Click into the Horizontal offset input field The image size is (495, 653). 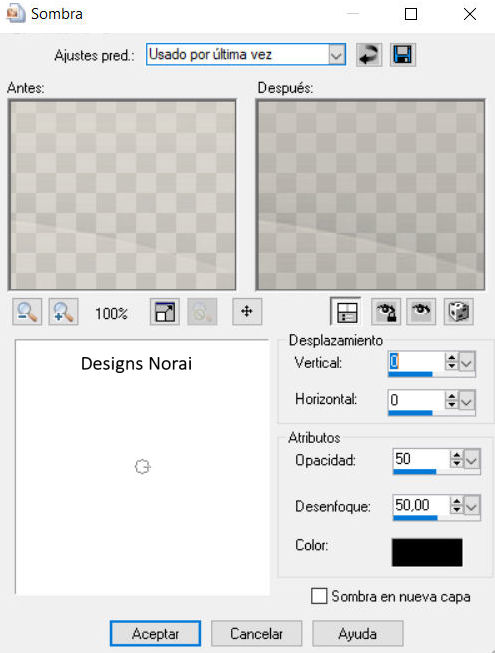pos(416,400)
